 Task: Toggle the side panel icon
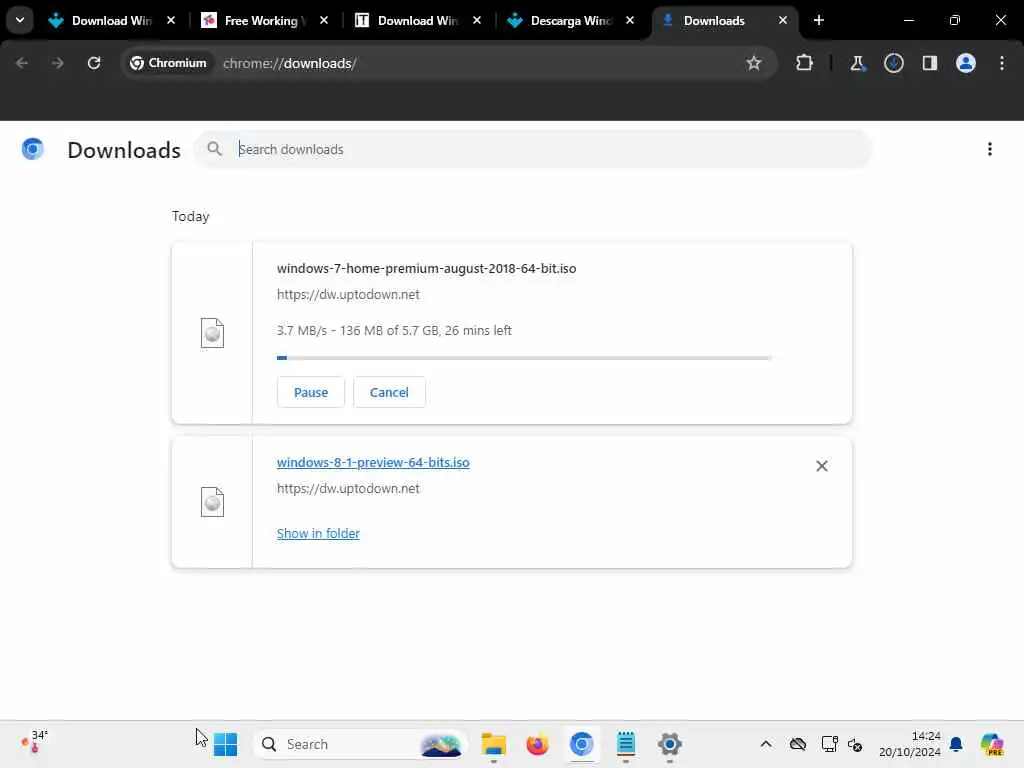click(x=930, y=63)
